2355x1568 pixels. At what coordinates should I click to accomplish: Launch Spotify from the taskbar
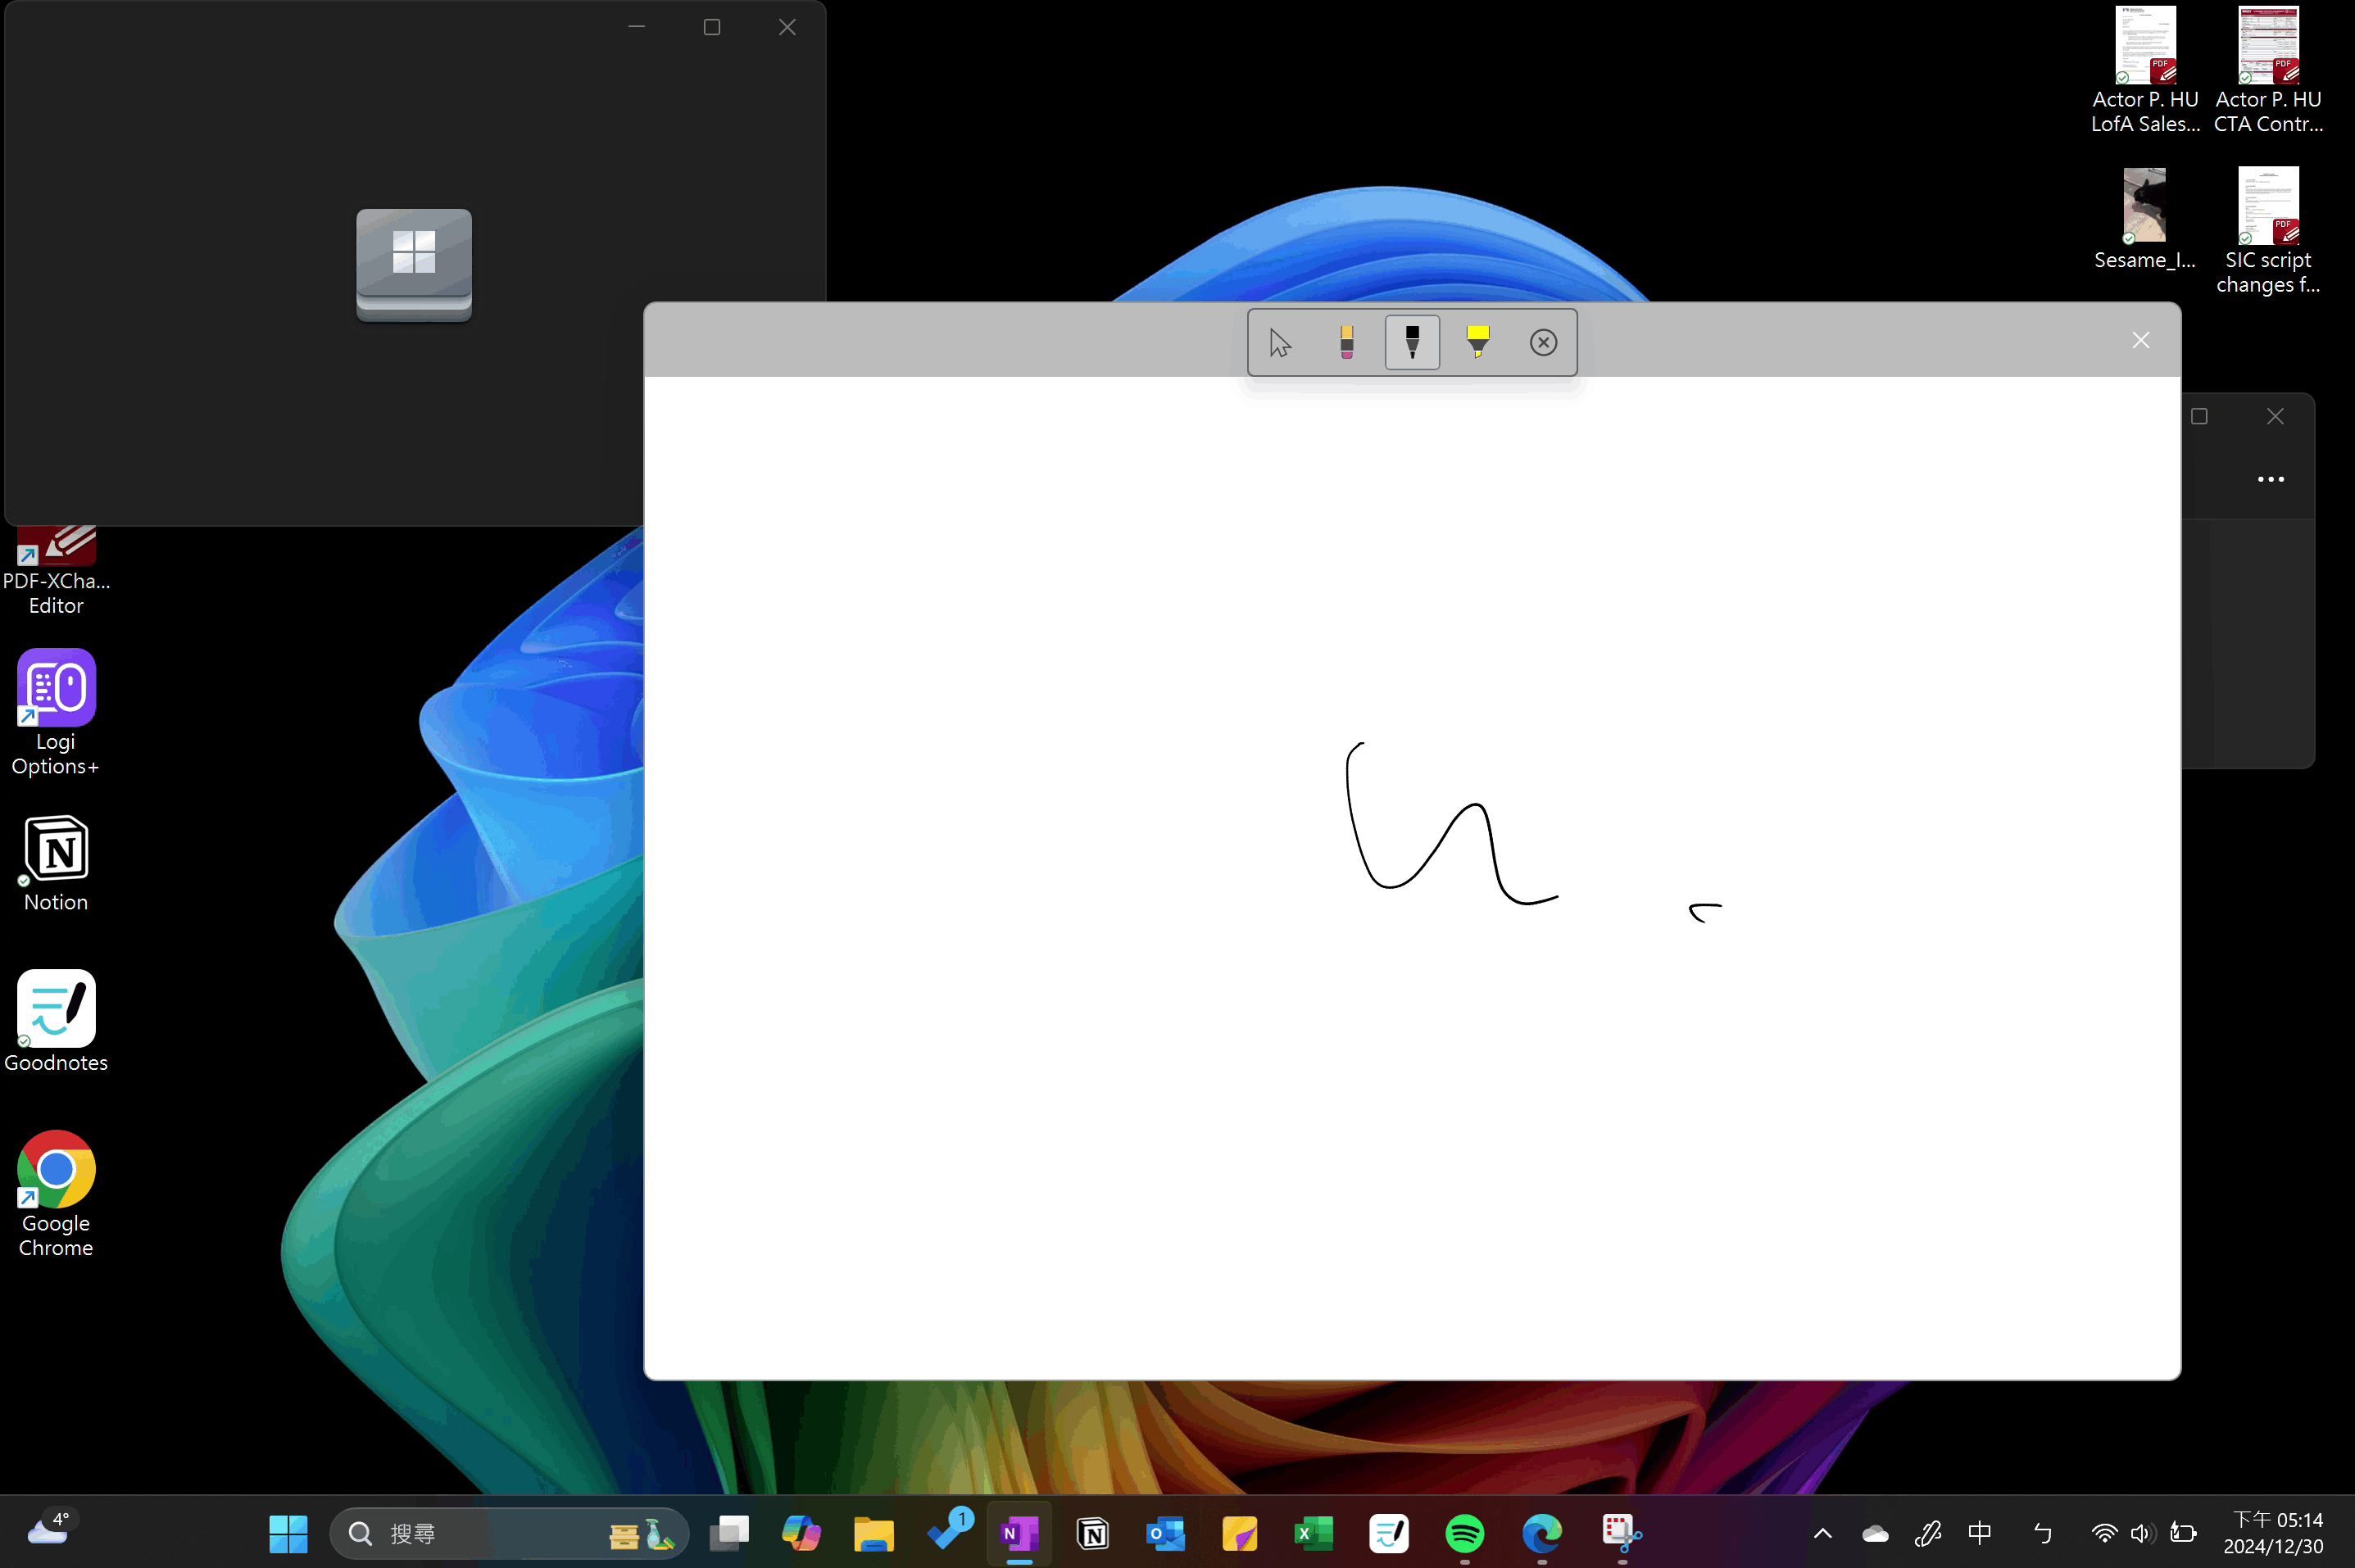[x=1464, y=1533]
